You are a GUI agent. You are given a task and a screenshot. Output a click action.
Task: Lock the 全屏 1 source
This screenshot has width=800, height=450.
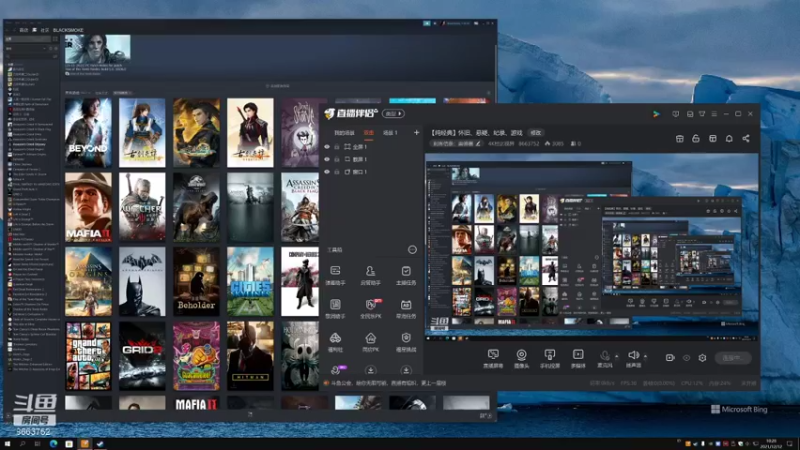[x=337, y=146]
